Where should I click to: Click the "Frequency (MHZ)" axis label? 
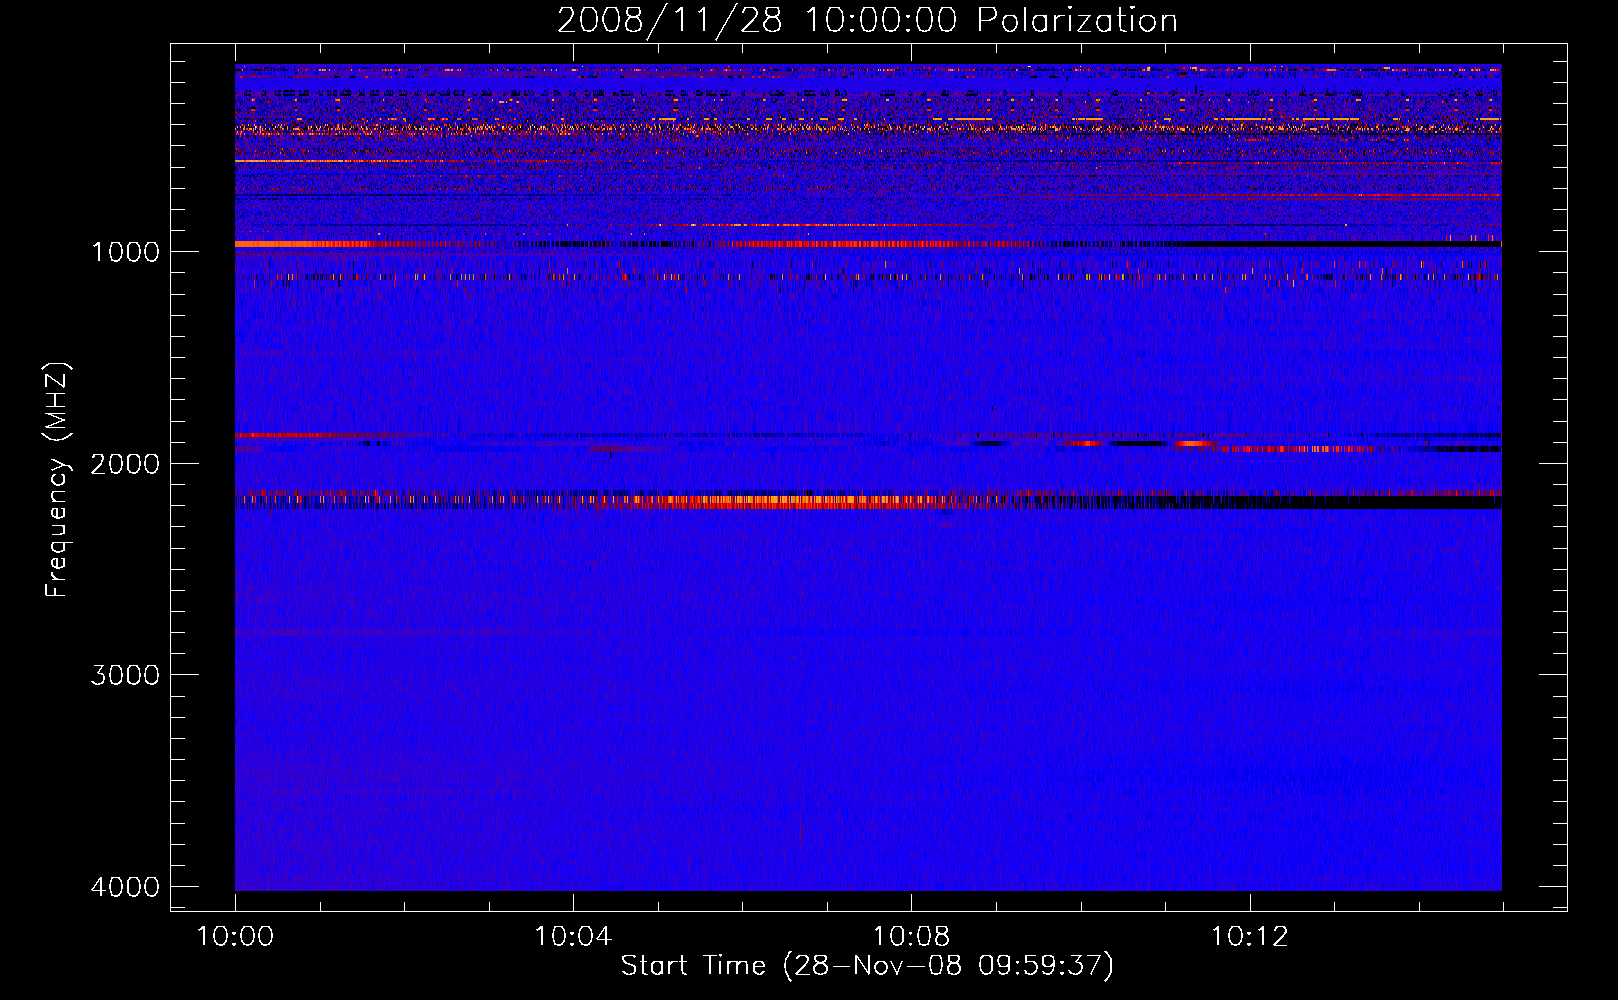pyautogui.click(x=57, y=480)
